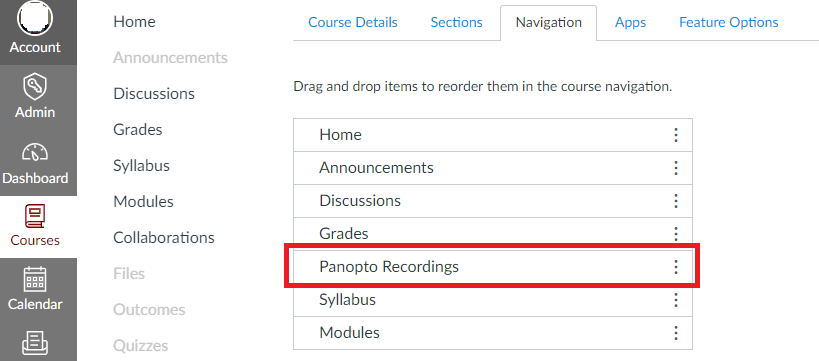Screen dimensions: 819x361
Task: Click the Inbox icon below Calendar
Action: point(35,343)
